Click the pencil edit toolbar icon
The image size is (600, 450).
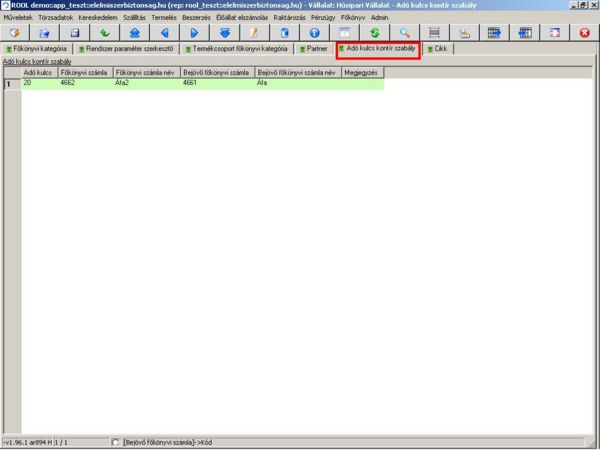click(x=254, y=33)
